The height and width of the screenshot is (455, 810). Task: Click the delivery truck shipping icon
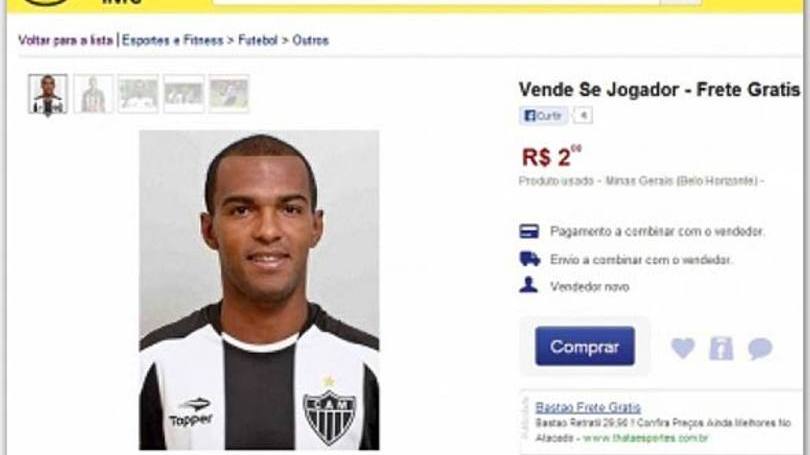coord(529,259)
